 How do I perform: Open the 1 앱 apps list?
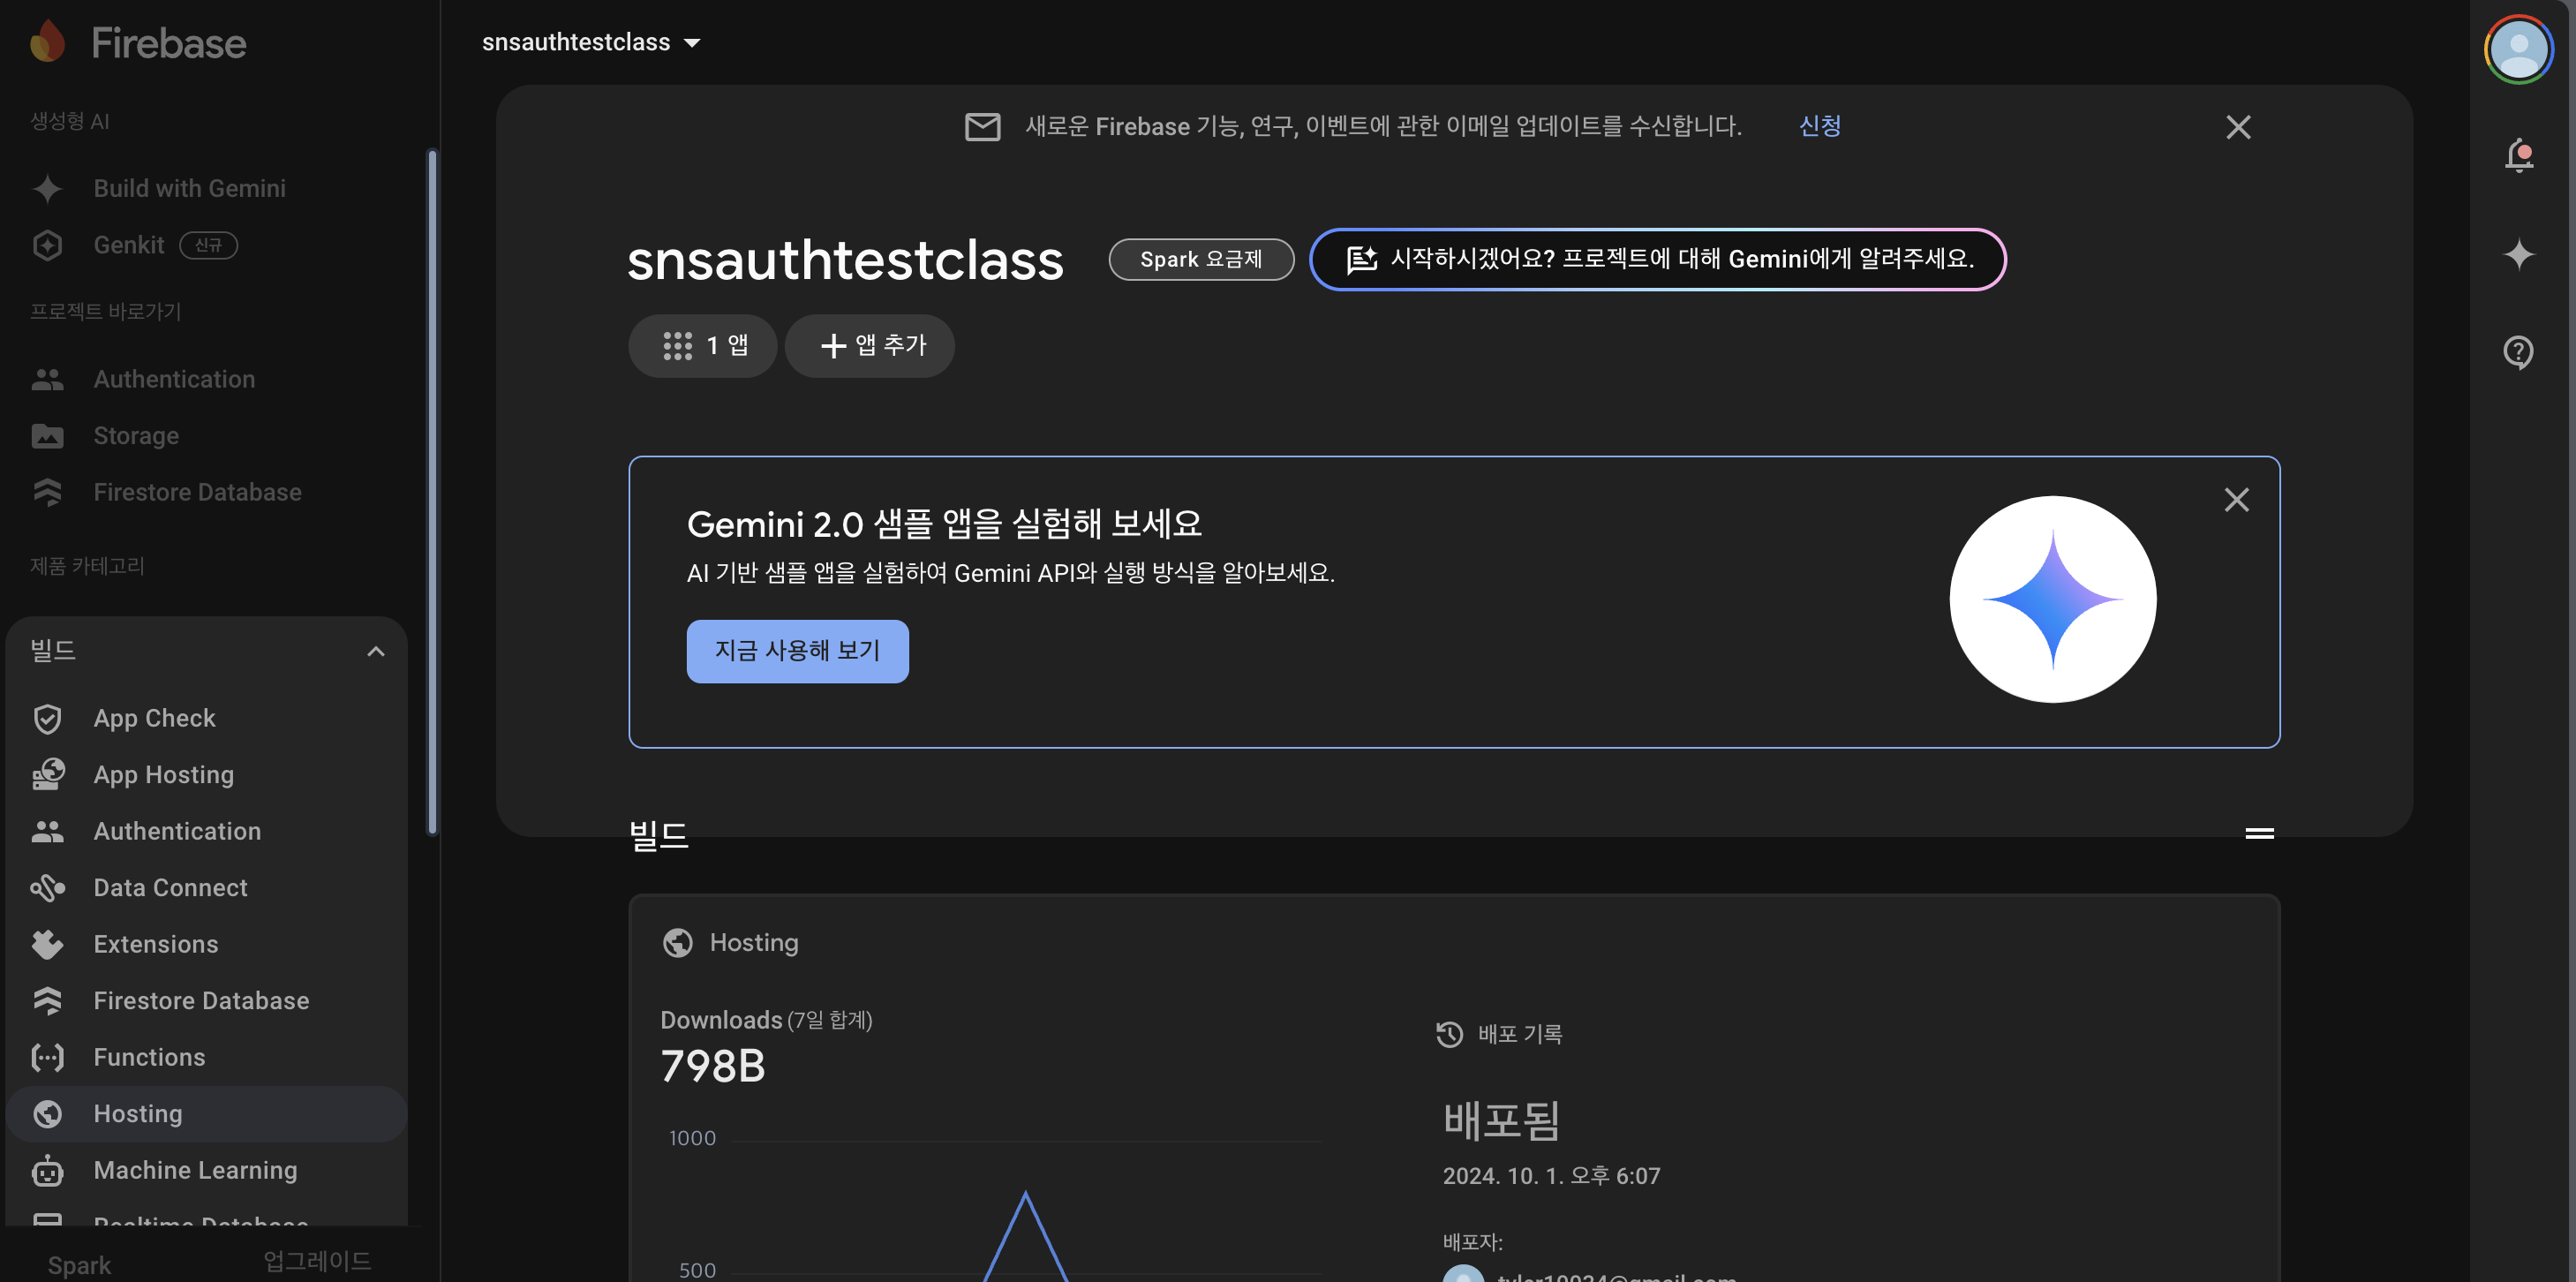[x=703, y=346]
